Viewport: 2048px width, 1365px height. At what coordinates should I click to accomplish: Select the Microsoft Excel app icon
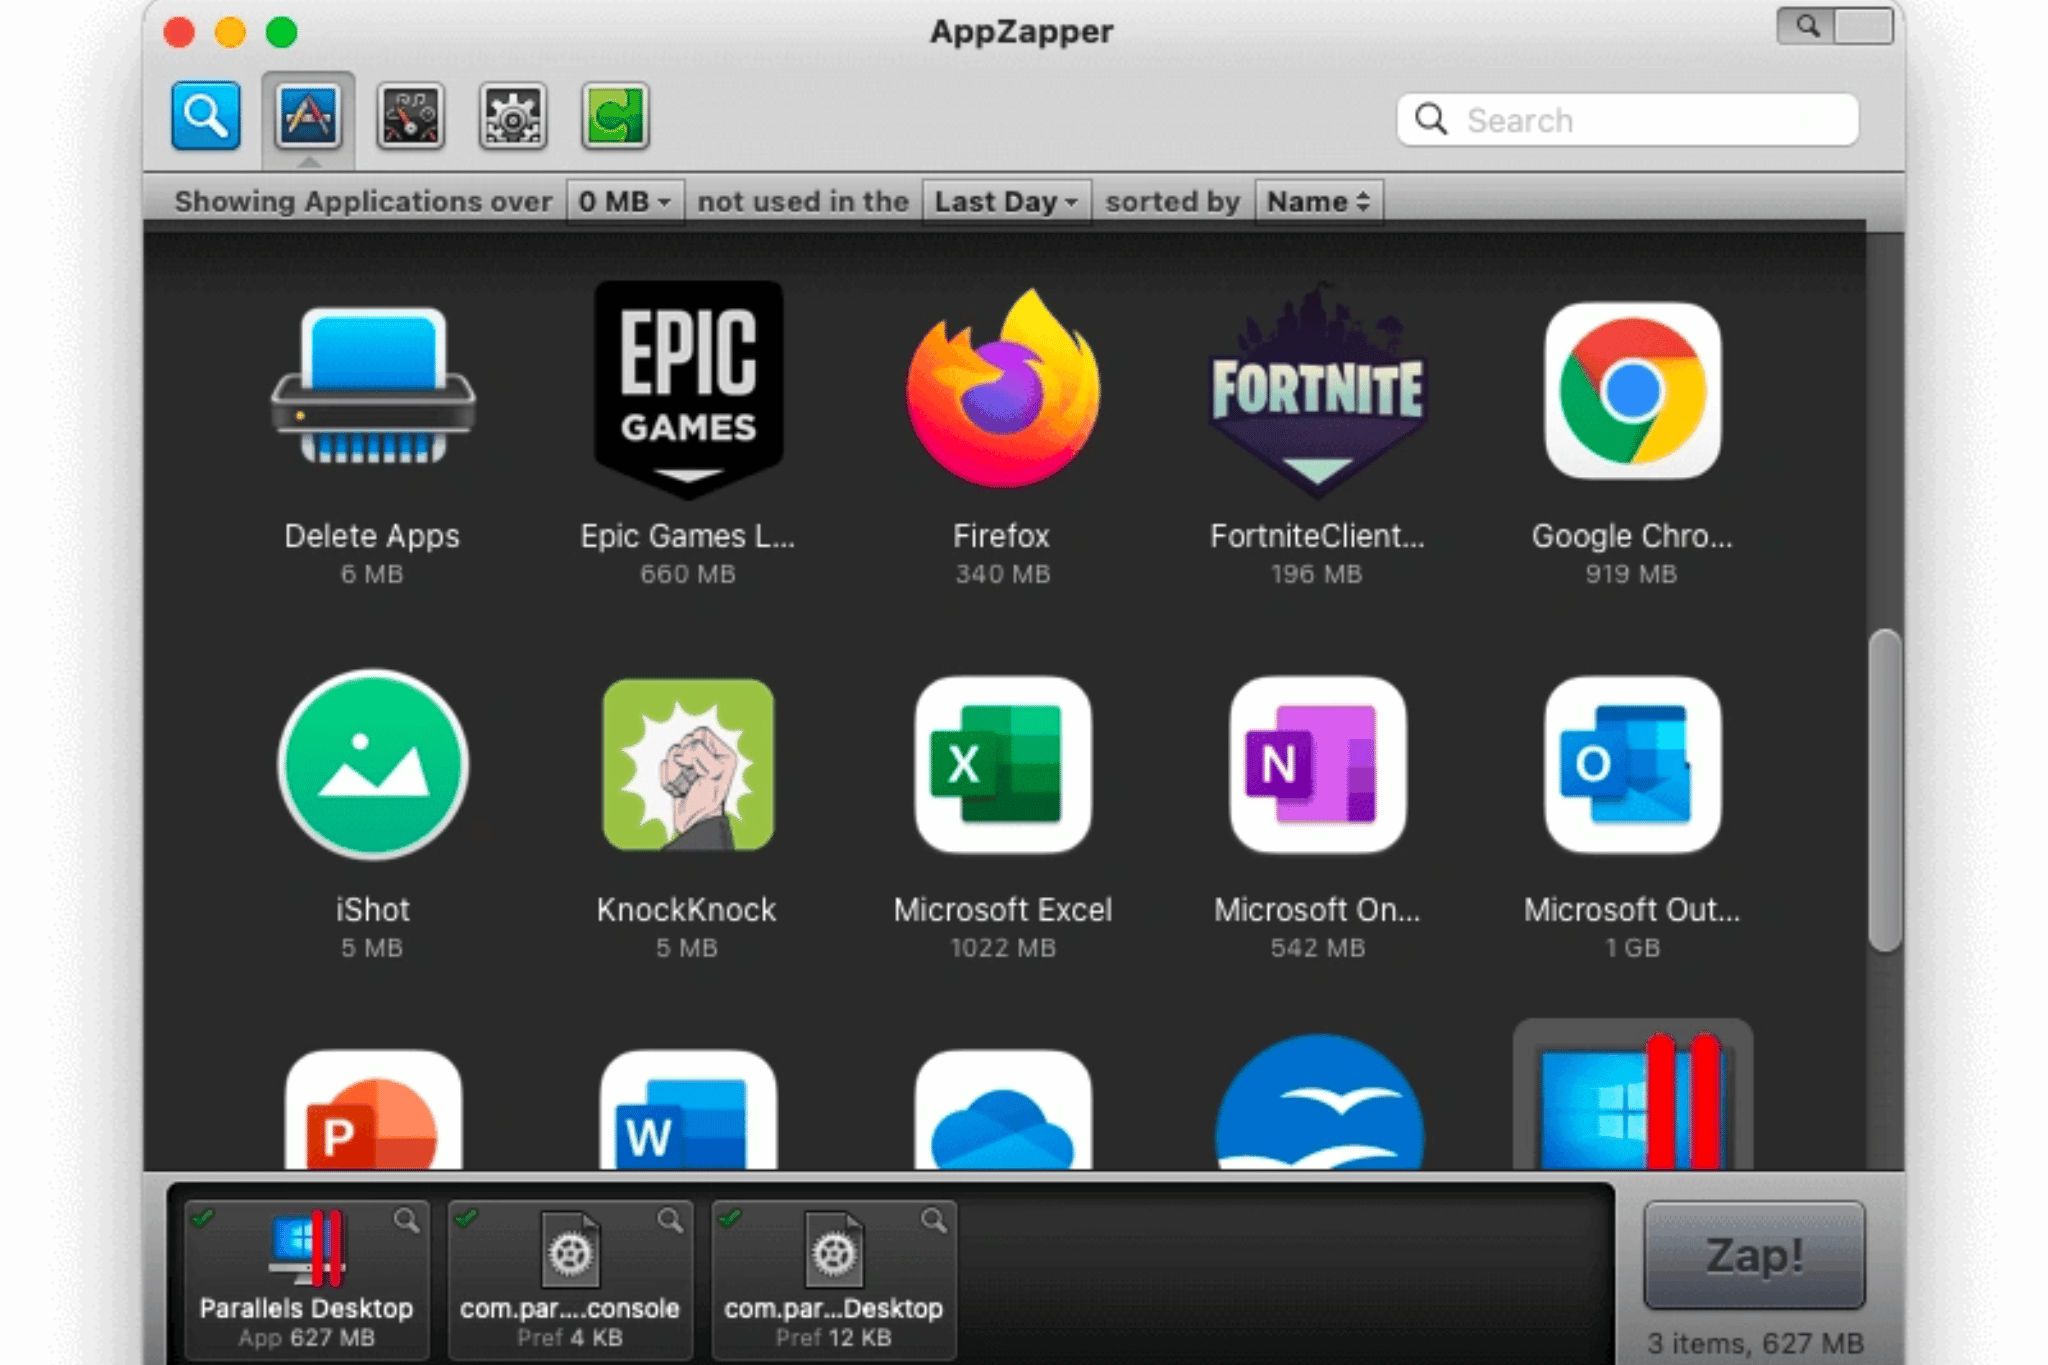(1002, 767)
